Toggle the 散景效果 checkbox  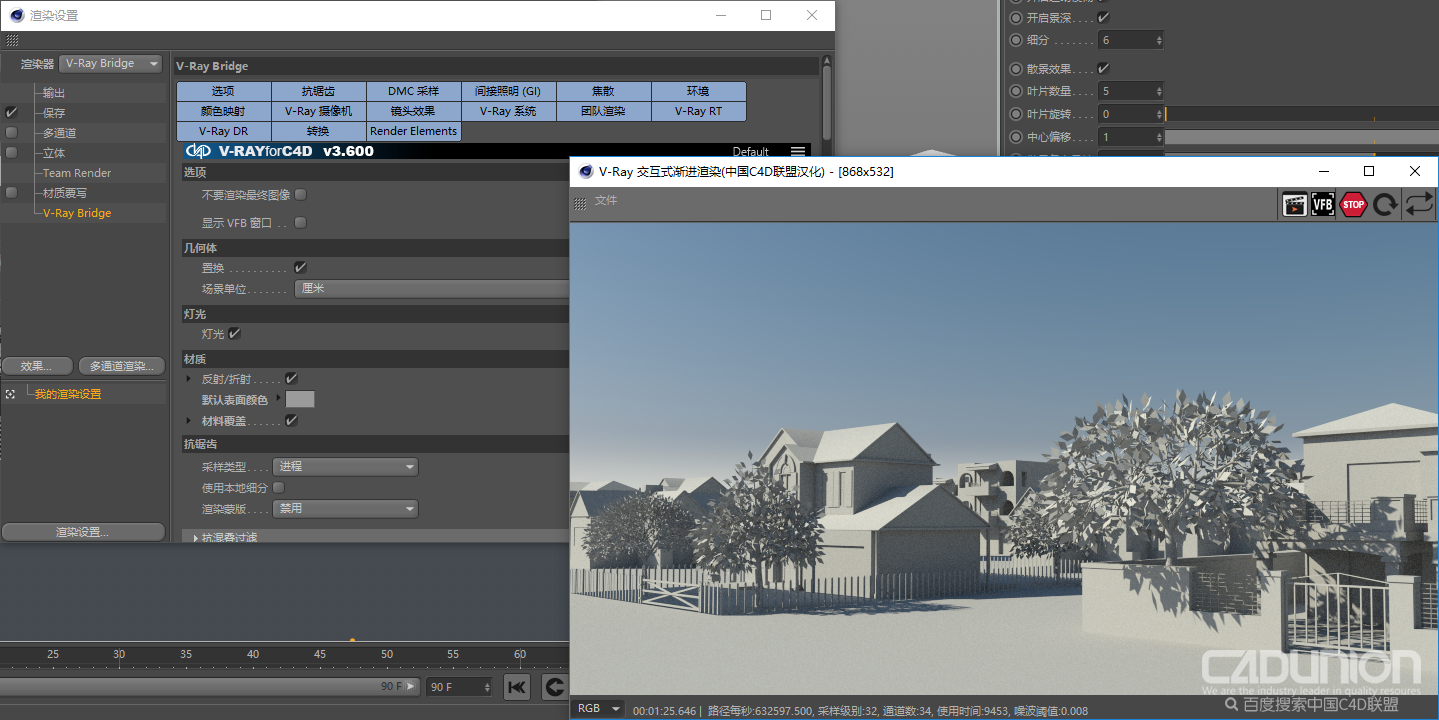click(x=1103, y=69)
